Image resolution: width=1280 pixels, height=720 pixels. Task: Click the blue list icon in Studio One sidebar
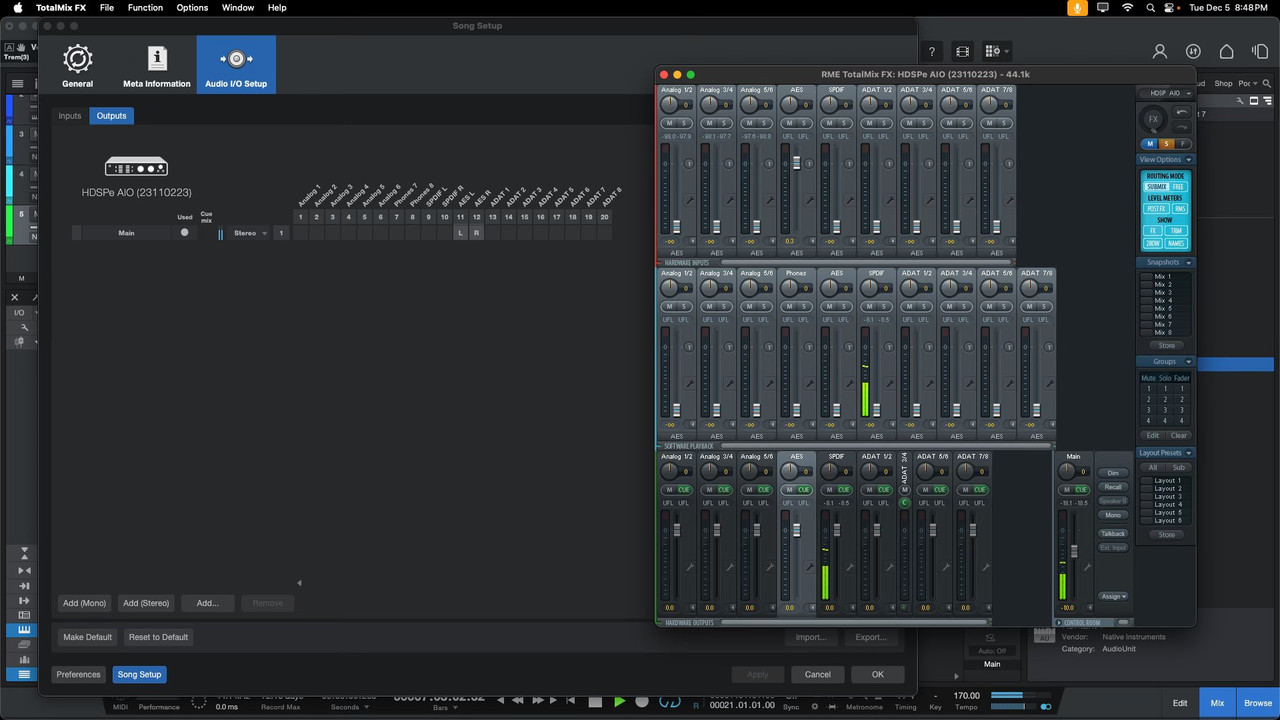pyautogui.click(x=24, y=675)
